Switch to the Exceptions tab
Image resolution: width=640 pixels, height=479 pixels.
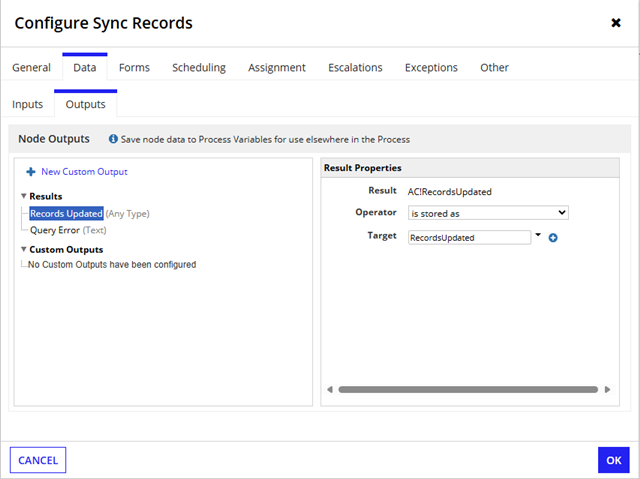(431, 68)
